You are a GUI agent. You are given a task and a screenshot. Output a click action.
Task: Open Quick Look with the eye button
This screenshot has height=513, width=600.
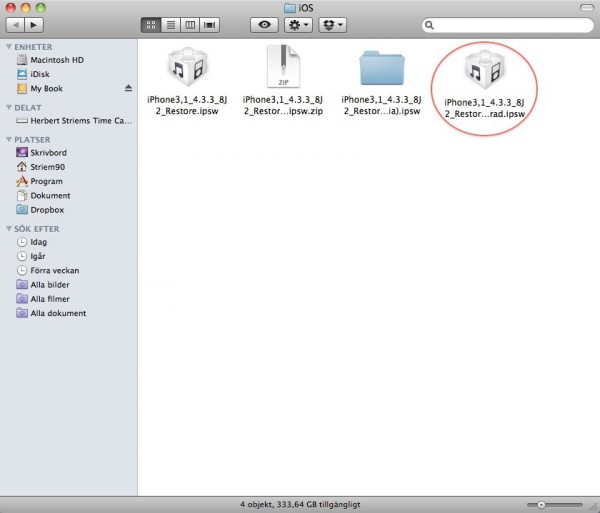(x=264, y=25)
